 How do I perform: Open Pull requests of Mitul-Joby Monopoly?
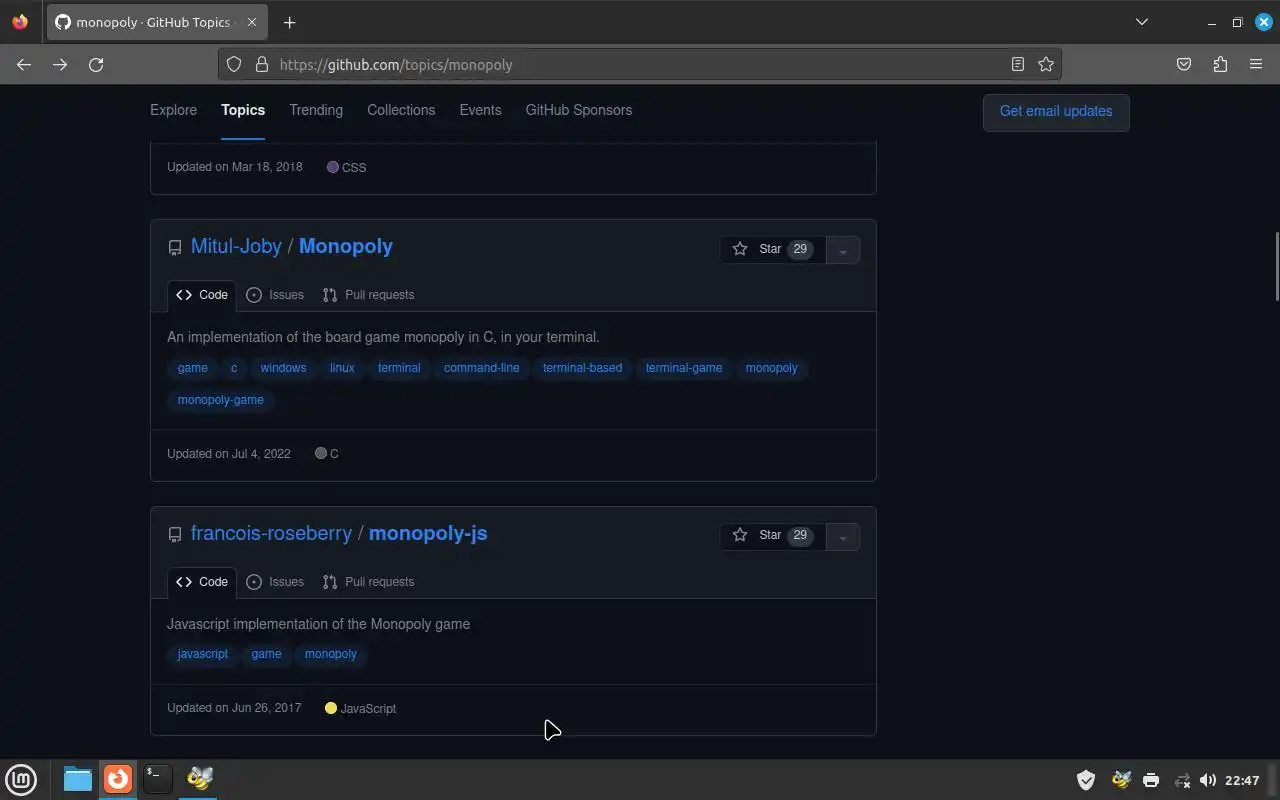coord(368,295)
